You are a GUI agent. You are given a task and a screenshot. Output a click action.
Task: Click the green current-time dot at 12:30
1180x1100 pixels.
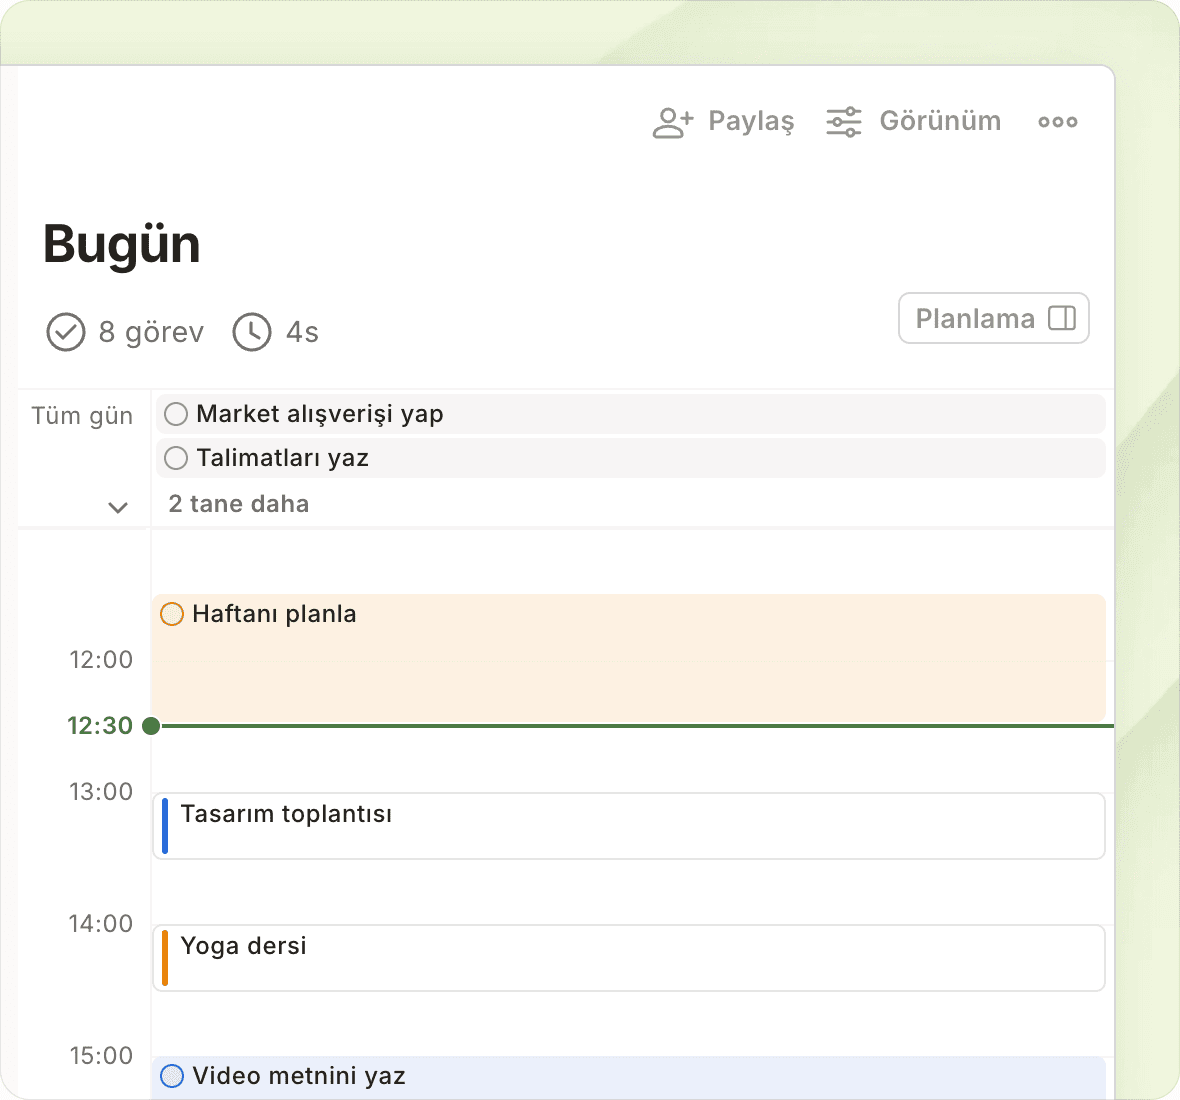pyautogui.click(x=151, y=726)
